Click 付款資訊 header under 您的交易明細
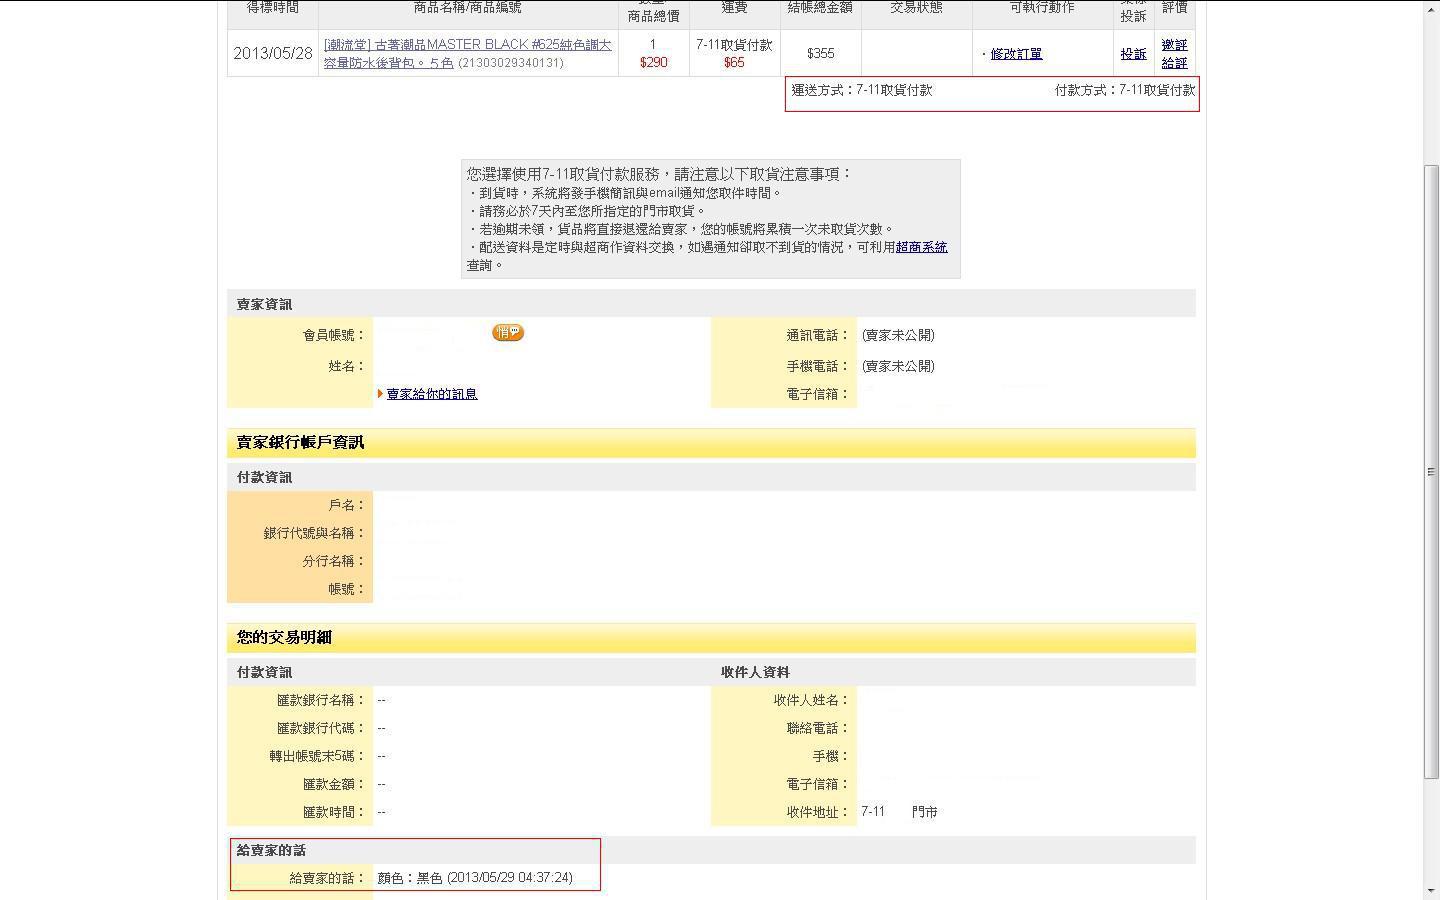 264,672
